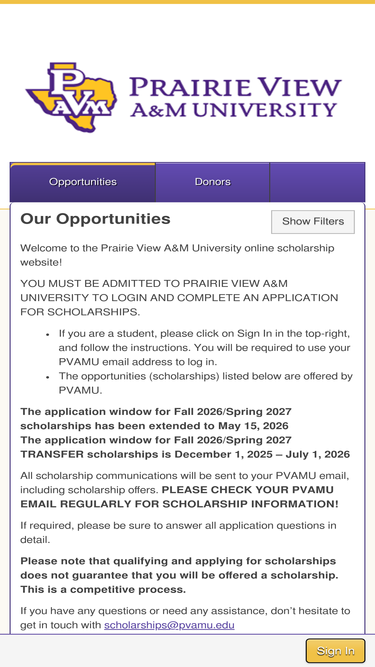The width and height of the screenshot is (375, 667).
Task: Open the scholarships@pvamu.edu email link
Action: pyautogui.click(x=169, y=625)
